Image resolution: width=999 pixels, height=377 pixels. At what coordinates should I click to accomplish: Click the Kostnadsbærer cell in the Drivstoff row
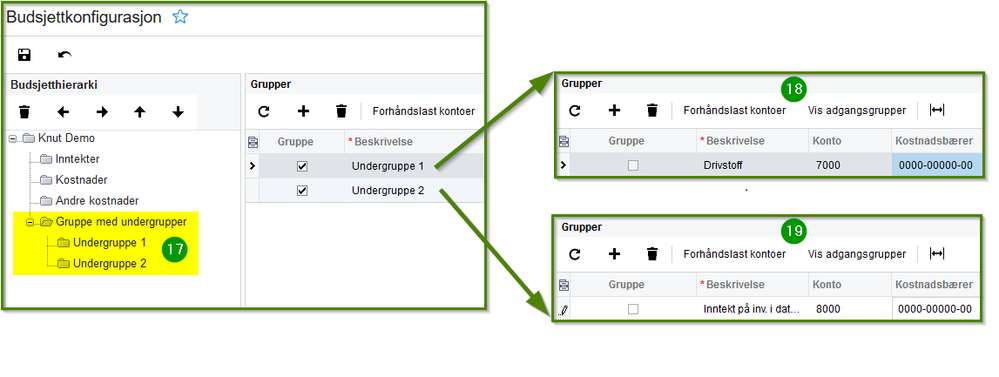(935, 166)
